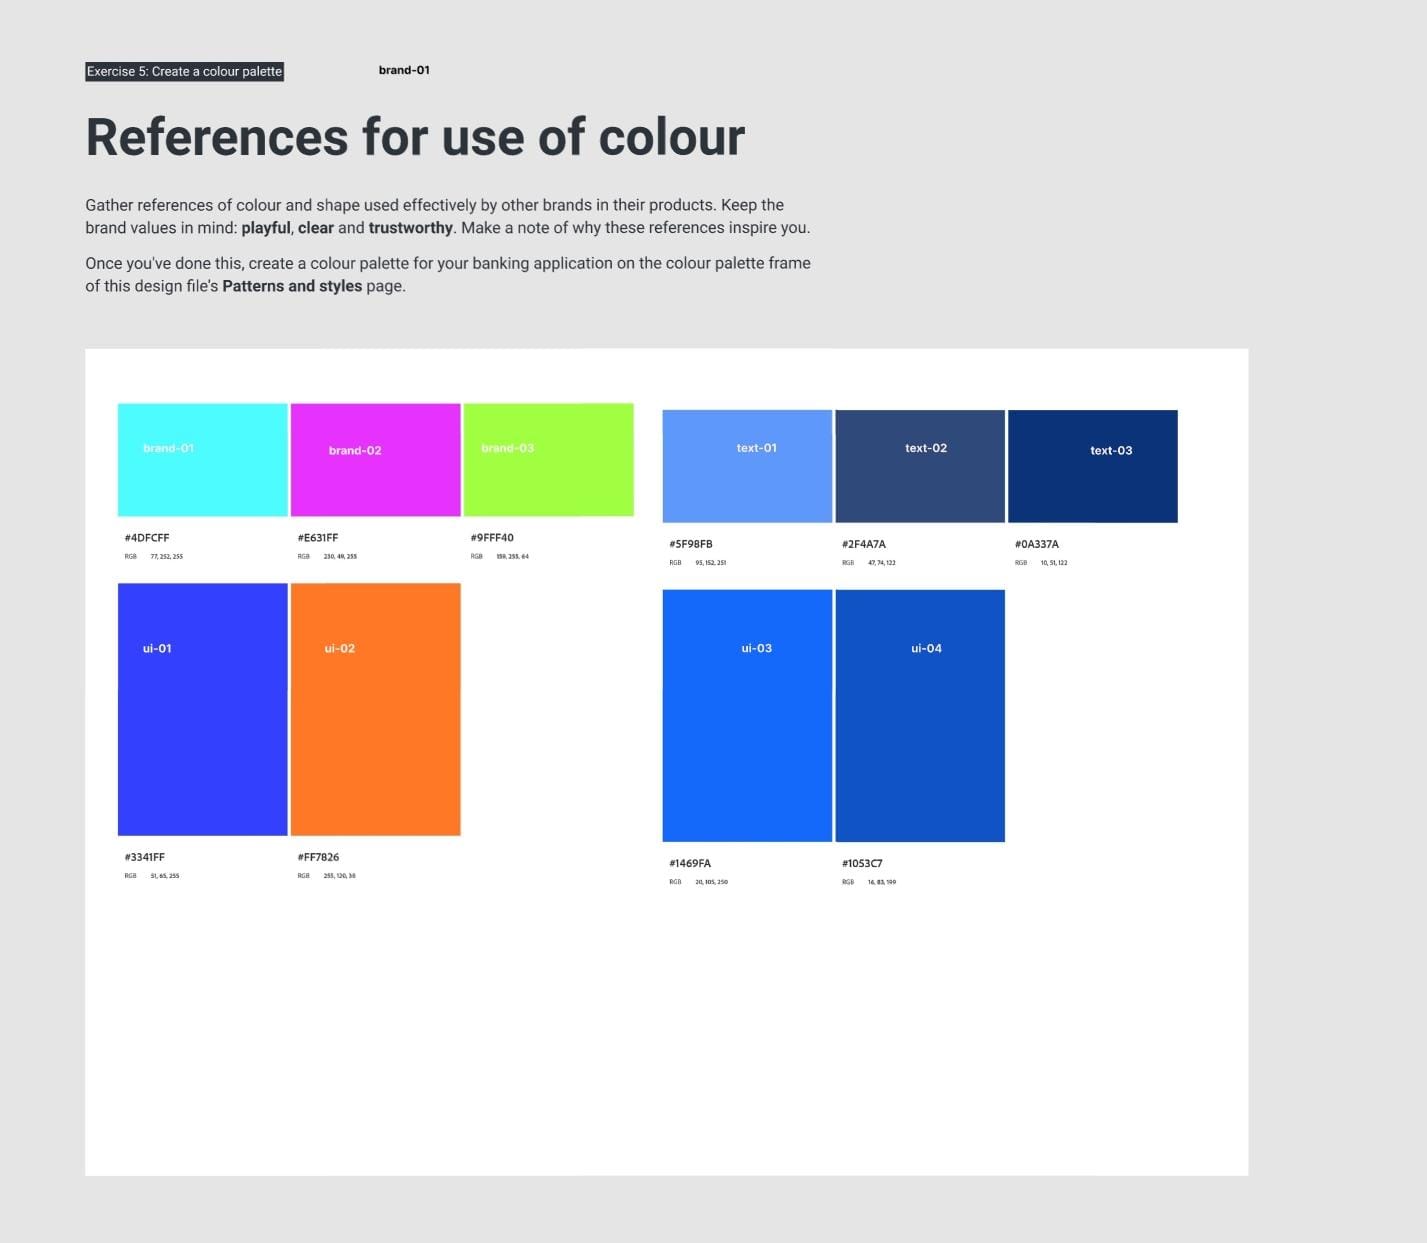Viewport: 1427px width, 1243px height.
Task: Select the magenta brand-02 colour swatch
Action: click(376, 460)
